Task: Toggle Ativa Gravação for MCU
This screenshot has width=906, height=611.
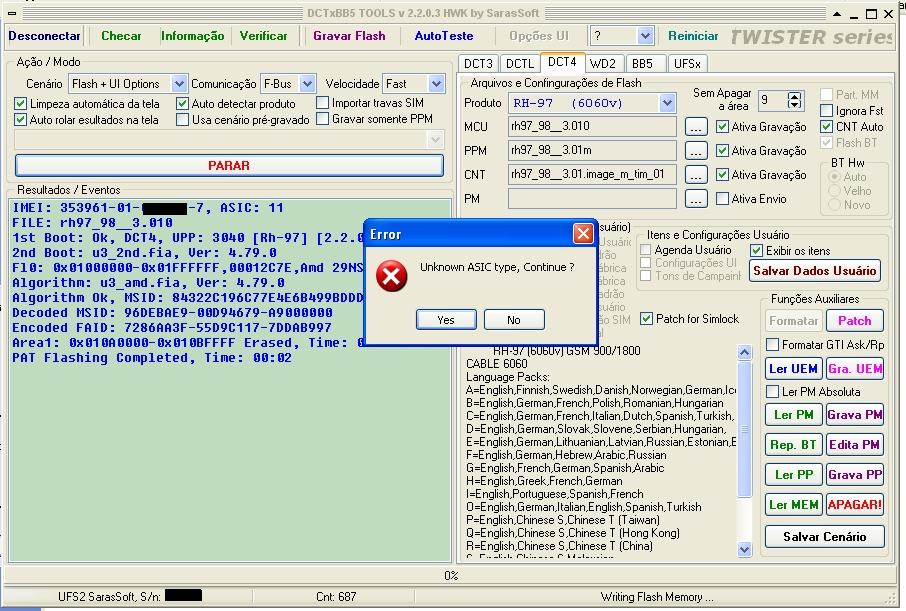Action: pyautogui.click(x=722, y=127)
